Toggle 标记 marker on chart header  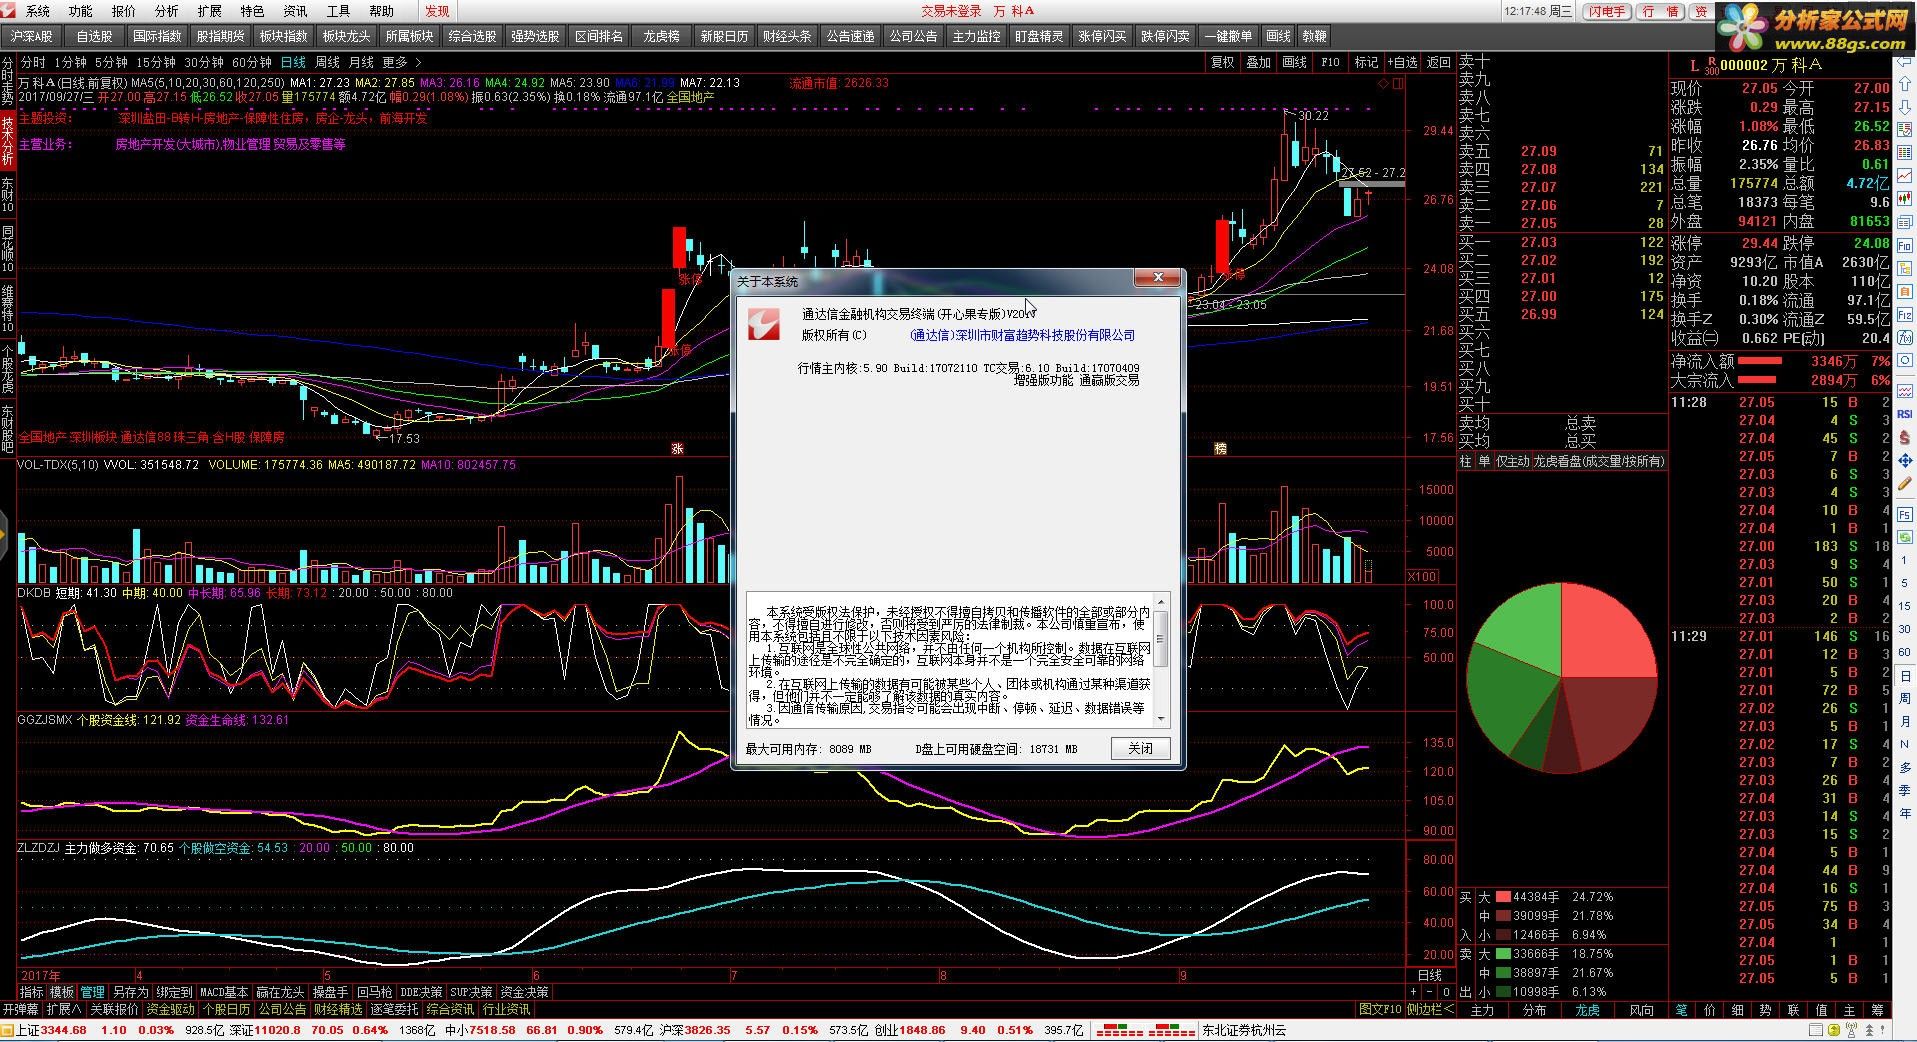click(x=1366, y=62)
